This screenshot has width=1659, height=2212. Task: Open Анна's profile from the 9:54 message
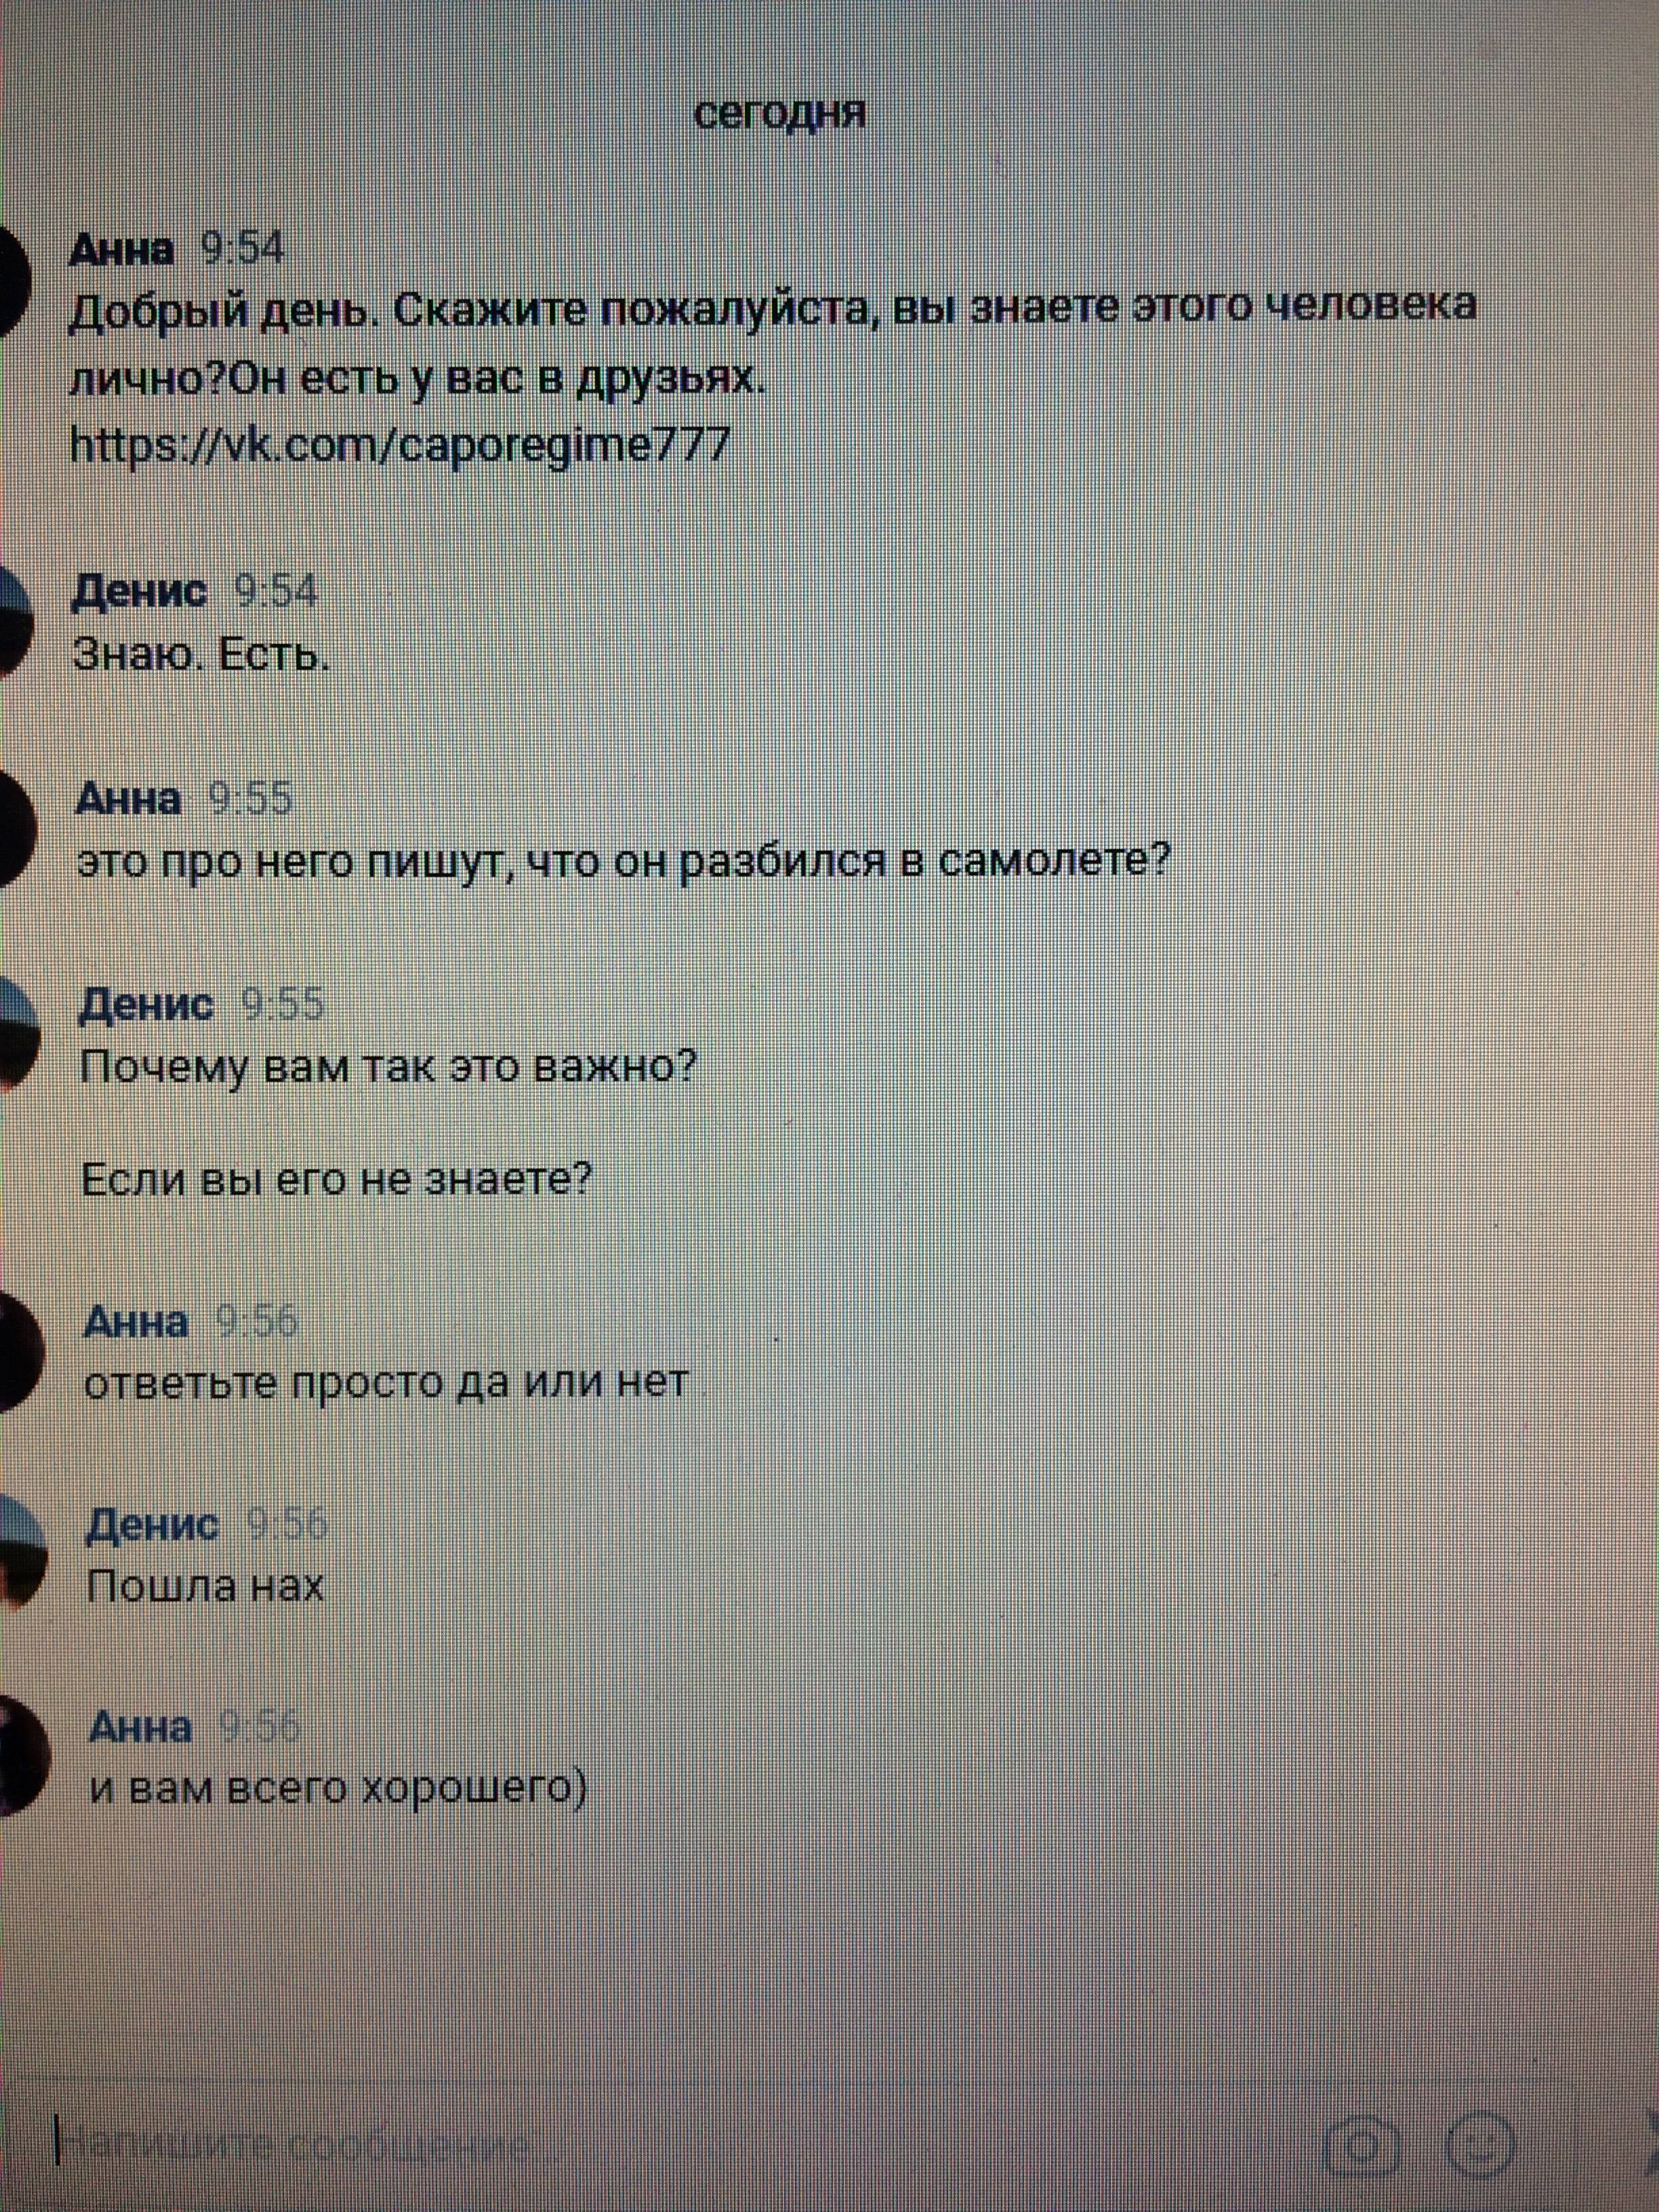(121, 250)
